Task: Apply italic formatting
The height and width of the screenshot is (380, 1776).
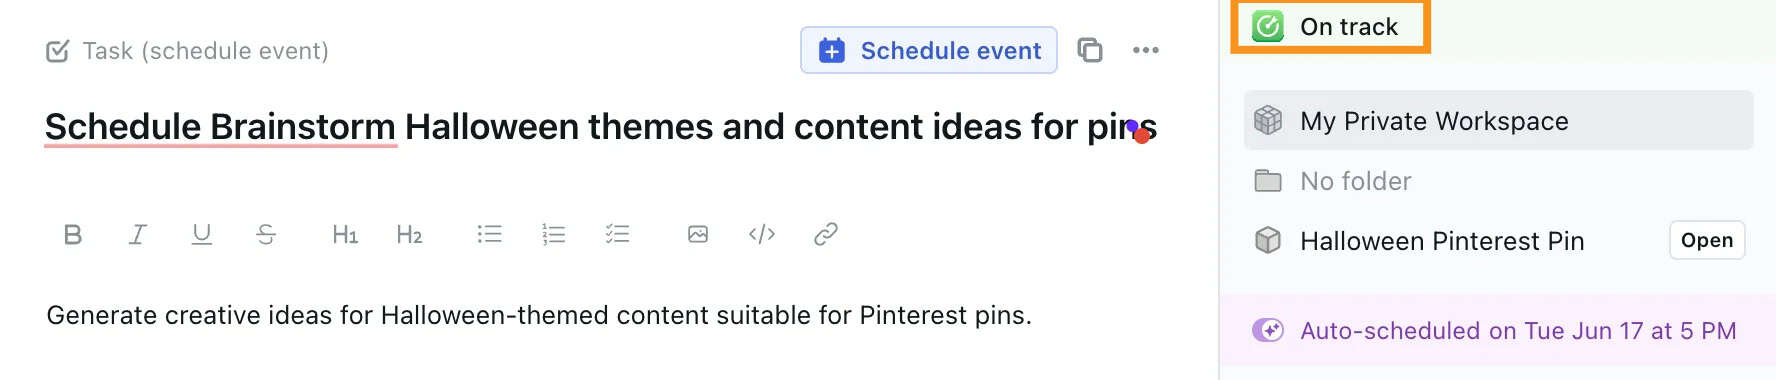Action: point(137,234)
